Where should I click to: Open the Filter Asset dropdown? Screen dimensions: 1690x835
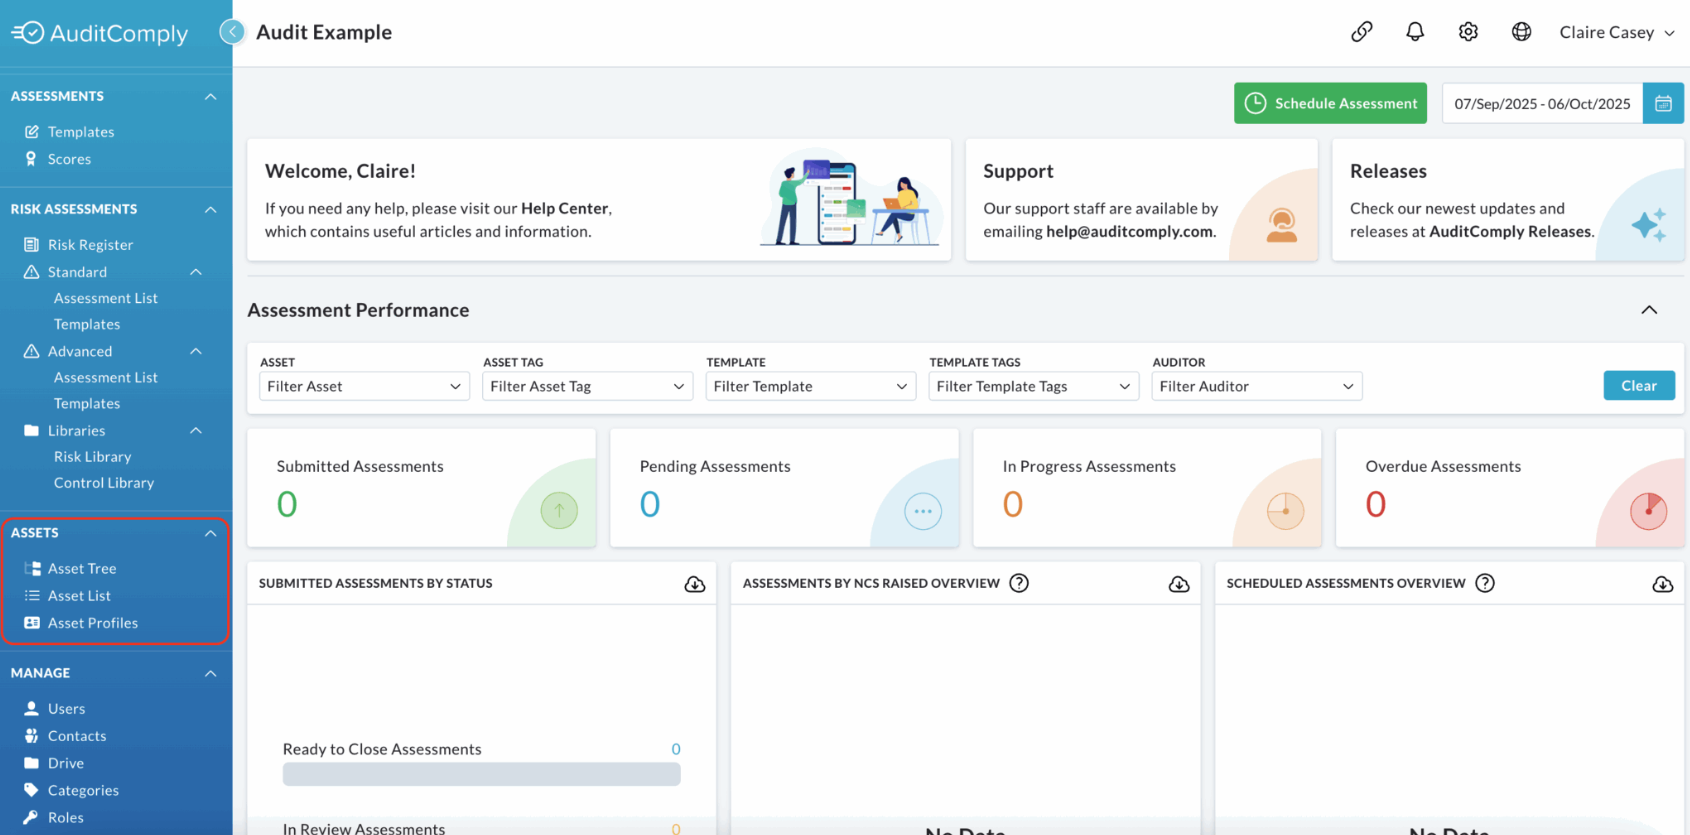[364, 386]
